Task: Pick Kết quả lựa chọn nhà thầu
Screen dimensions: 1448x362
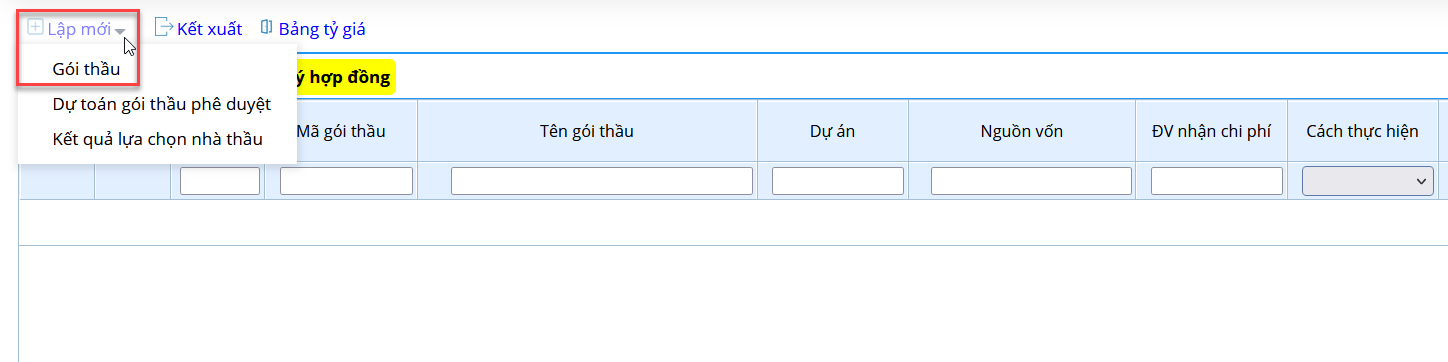Action: [158, 139]
